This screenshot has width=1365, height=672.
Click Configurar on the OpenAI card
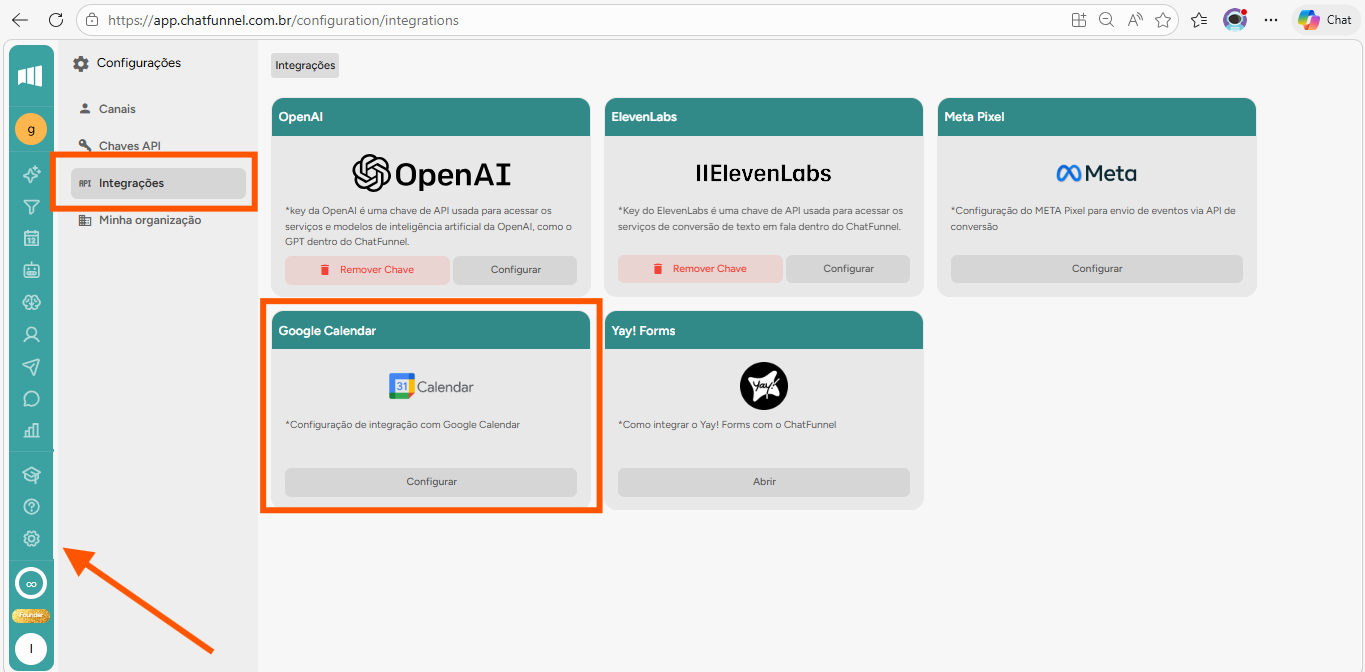click(x=515, y=269)
